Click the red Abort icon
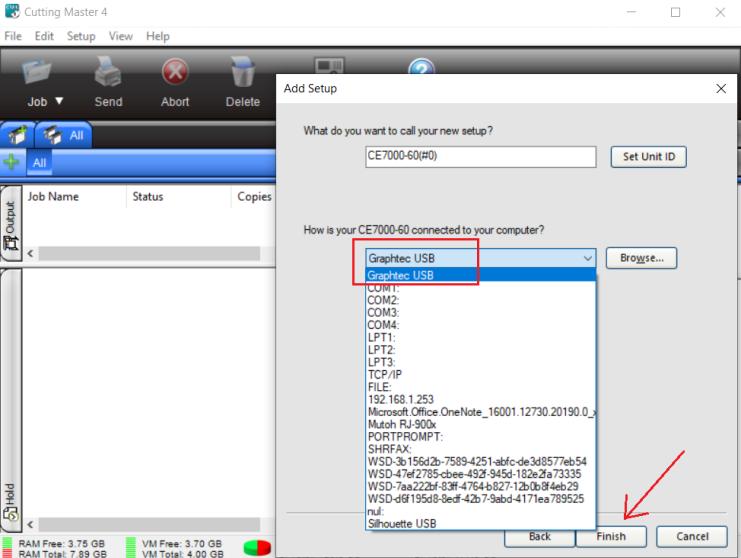The width and height of the screenshot is (741, 558). pyautogui.click(x=175, y=72)
